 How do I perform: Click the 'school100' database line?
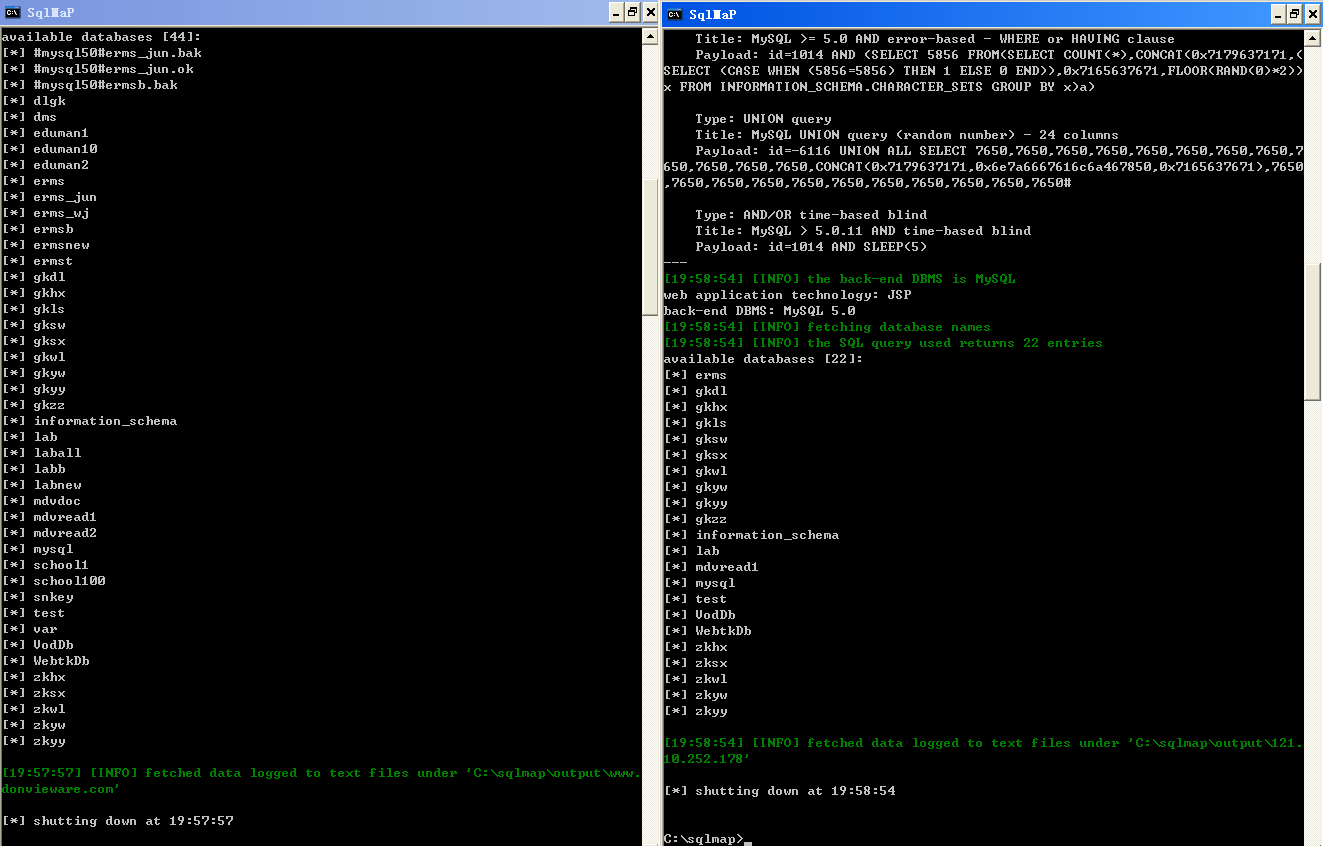pyautogui.click(x=69, y=581)
